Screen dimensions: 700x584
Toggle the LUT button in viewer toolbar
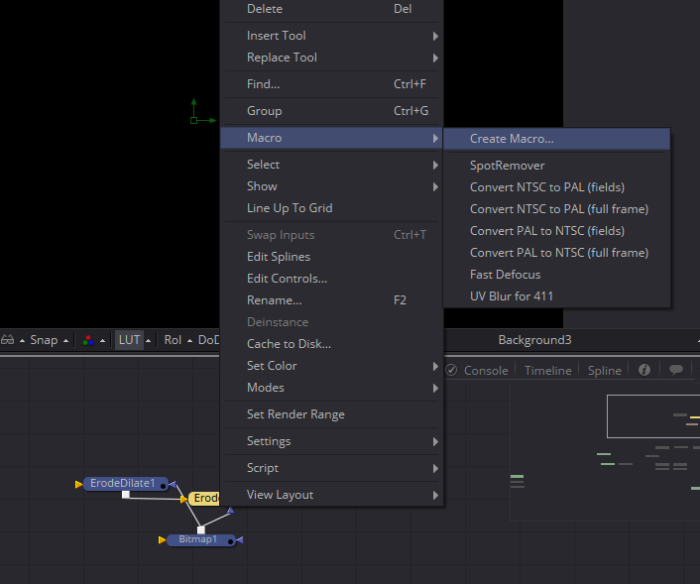[129, 340]
